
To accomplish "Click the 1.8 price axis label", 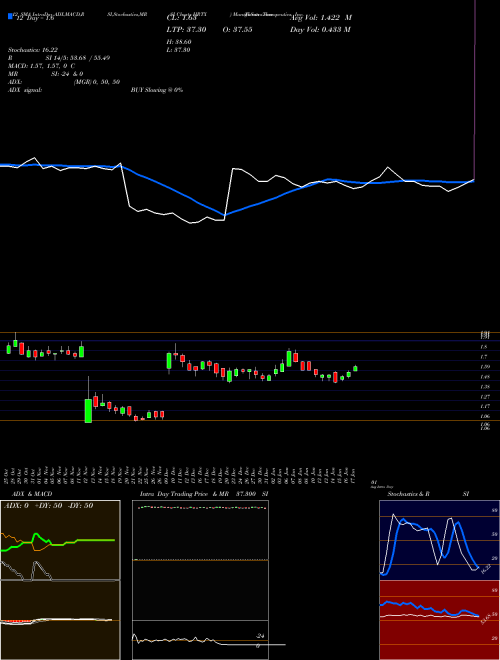I will click(484, 347).
